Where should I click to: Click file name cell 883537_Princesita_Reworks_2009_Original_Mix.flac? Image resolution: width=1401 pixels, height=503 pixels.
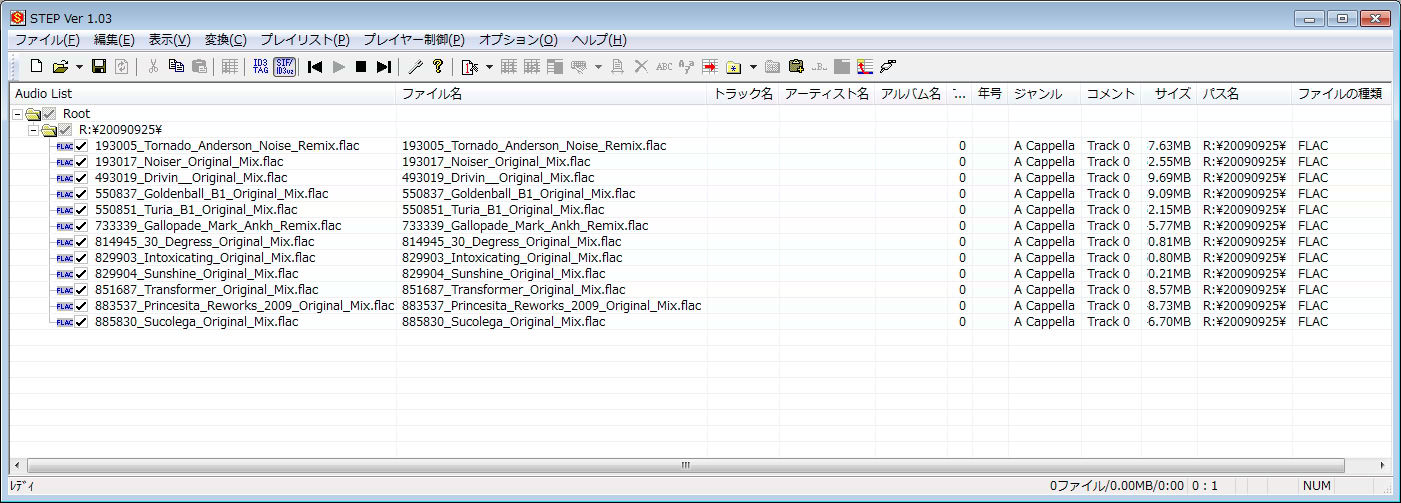[551, 306]
